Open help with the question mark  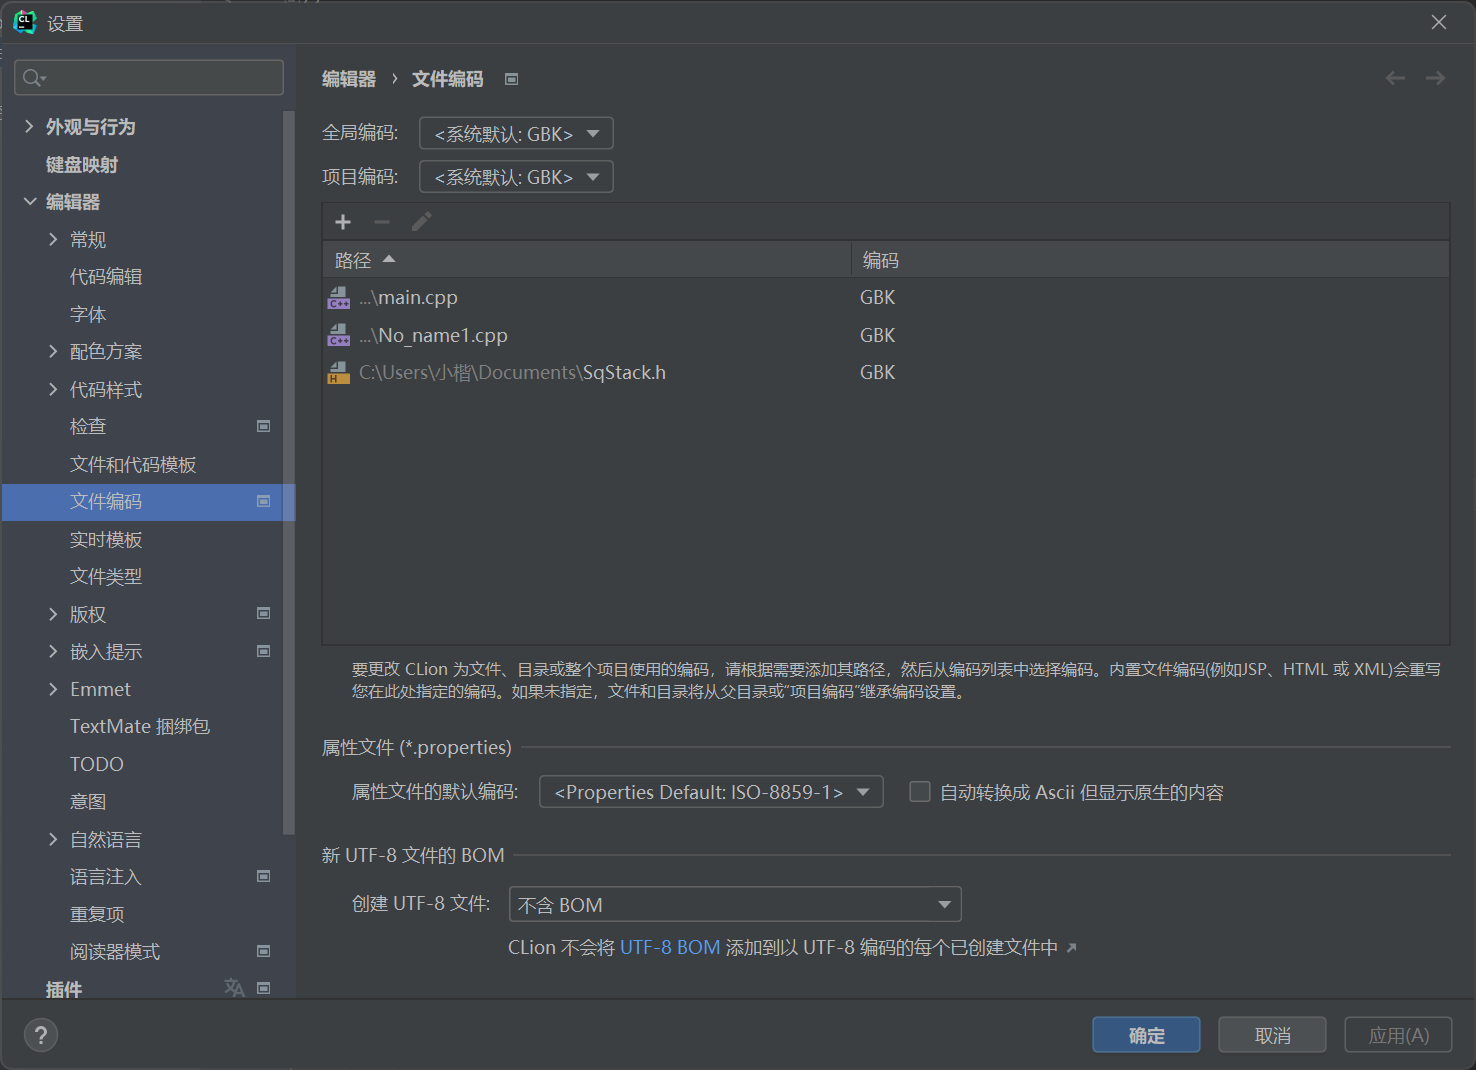click(41, 1035)
